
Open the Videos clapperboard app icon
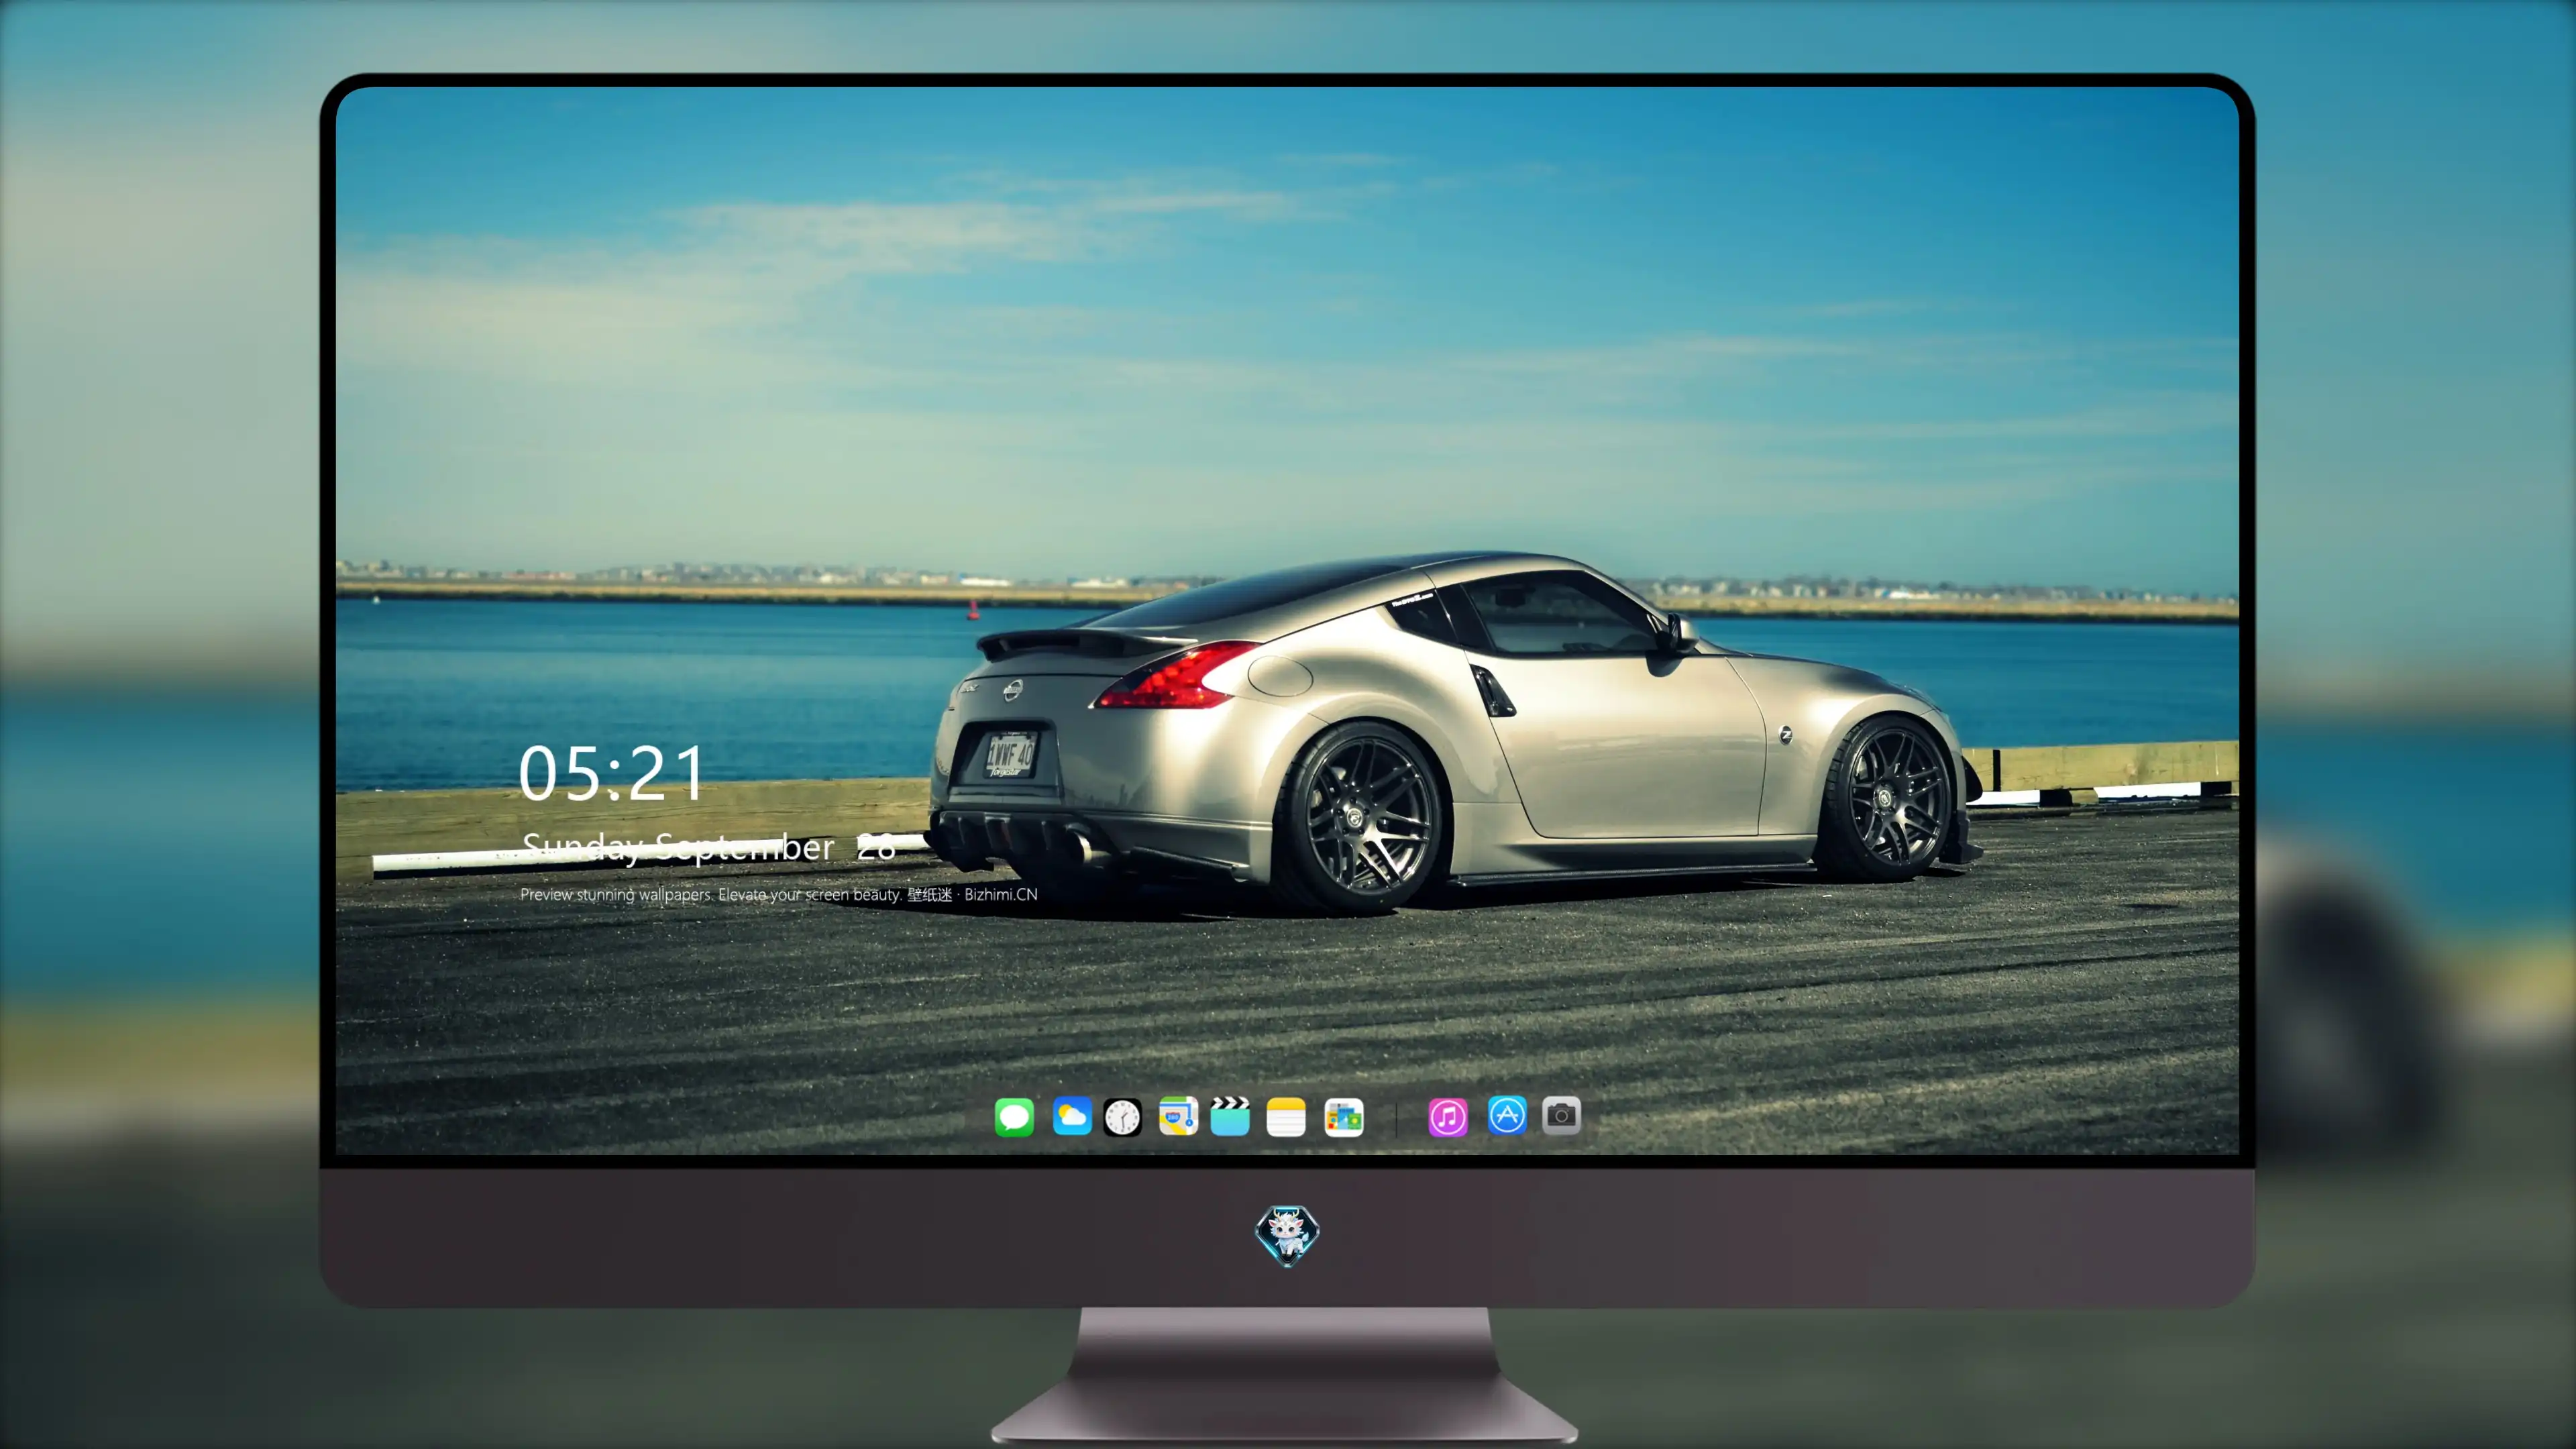click(x=1230, y=1116)
